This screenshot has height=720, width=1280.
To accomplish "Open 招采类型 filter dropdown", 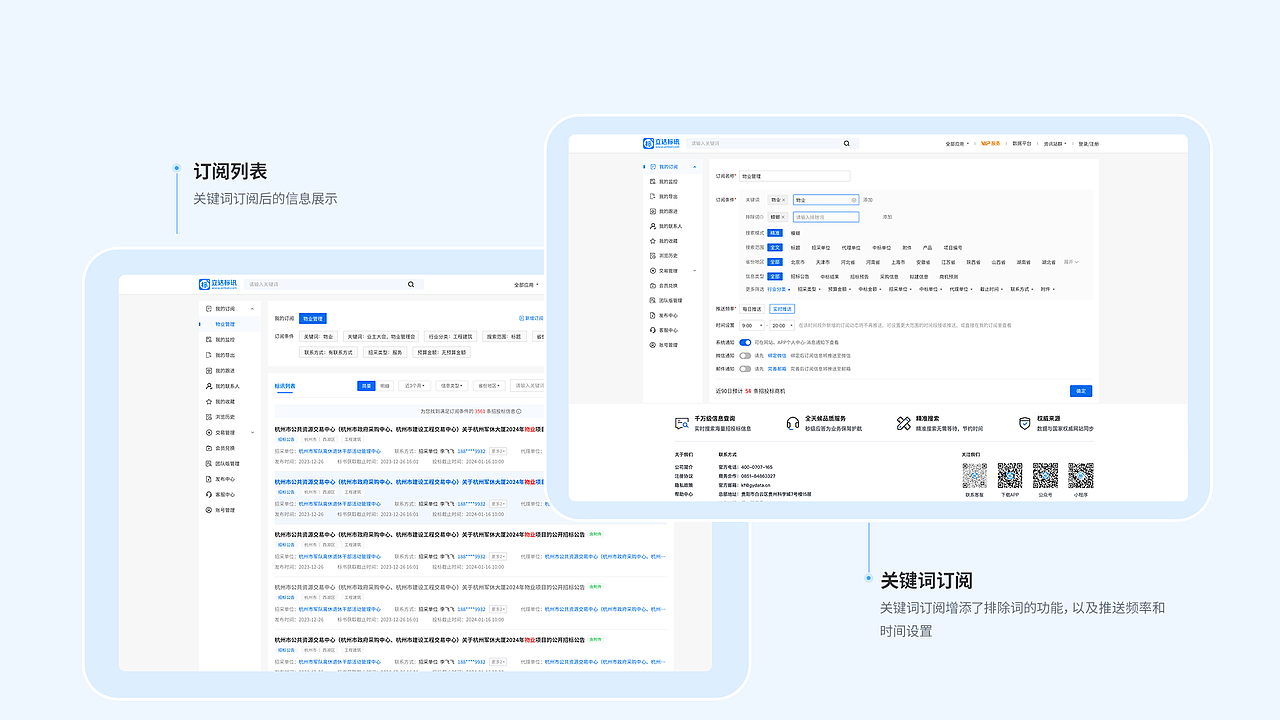I will click(809, 289).
